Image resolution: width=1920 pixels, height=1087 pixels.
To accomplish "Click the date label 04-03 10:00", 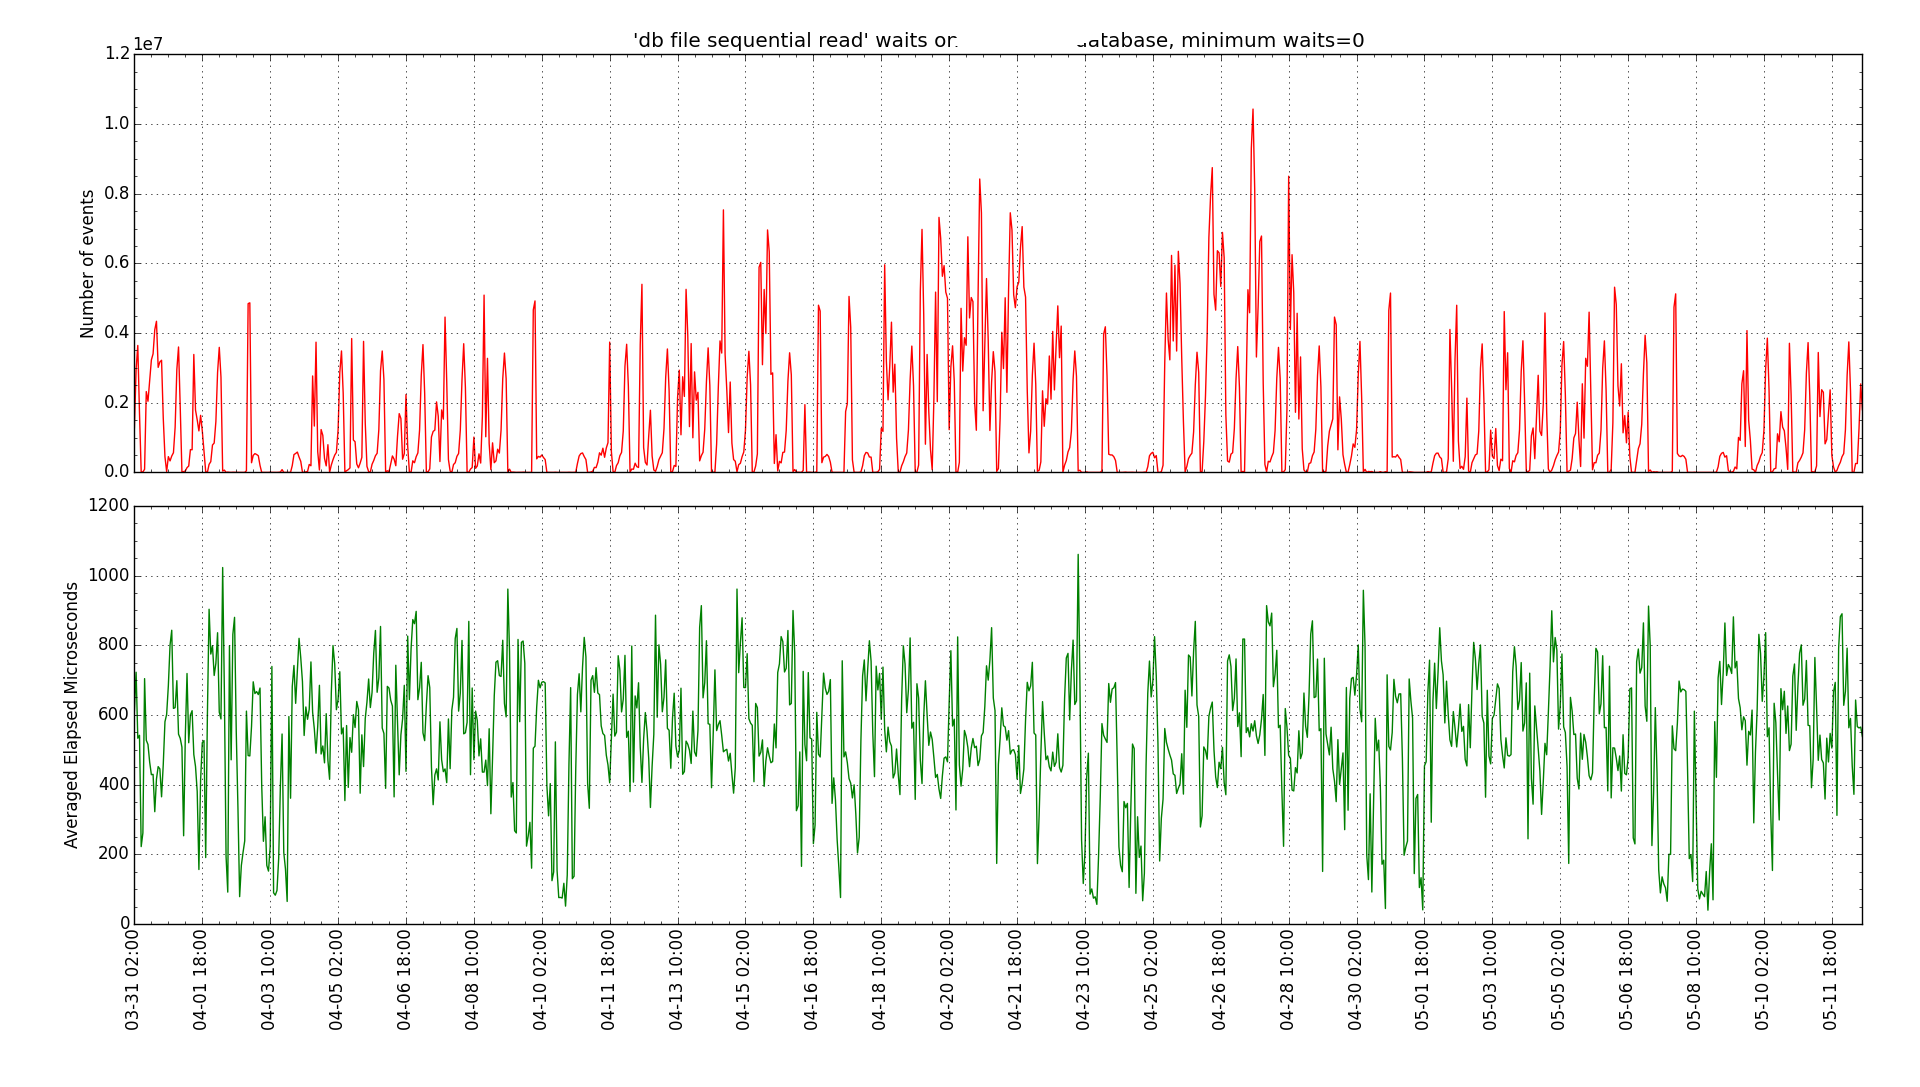I will pos(268,980).
